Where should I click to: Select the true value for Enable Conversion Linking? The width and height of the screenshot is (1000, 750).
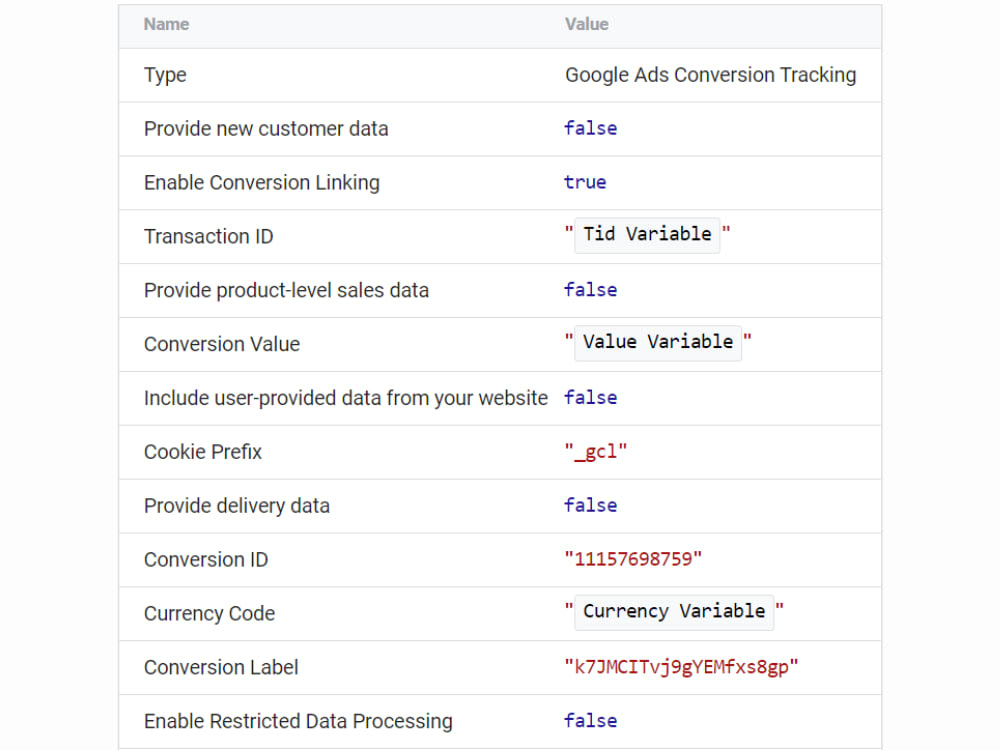click(x=585, y=182)
